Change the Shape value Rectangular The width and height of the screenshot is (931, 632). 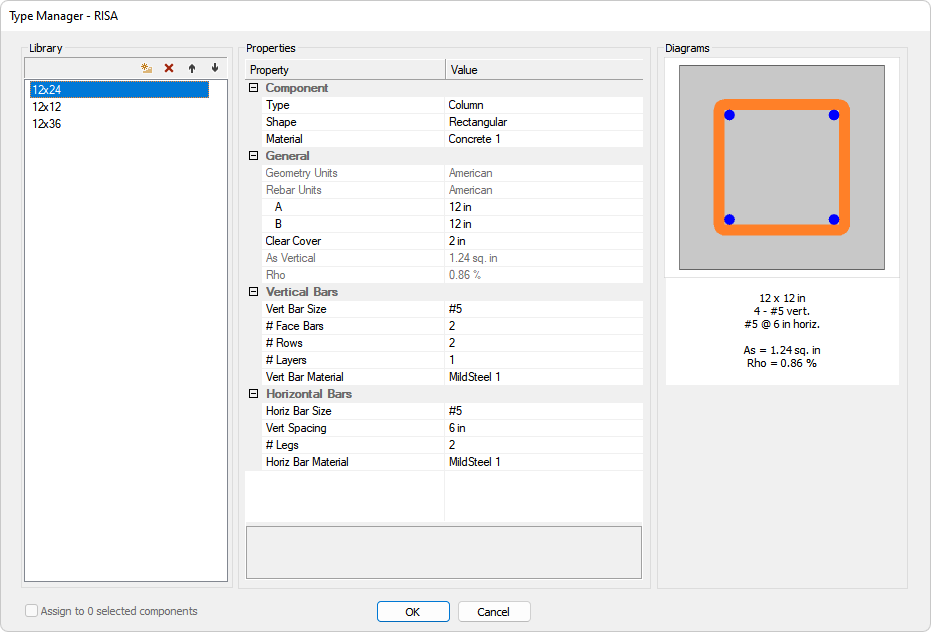pyautogui.click(x=543, y=122)
